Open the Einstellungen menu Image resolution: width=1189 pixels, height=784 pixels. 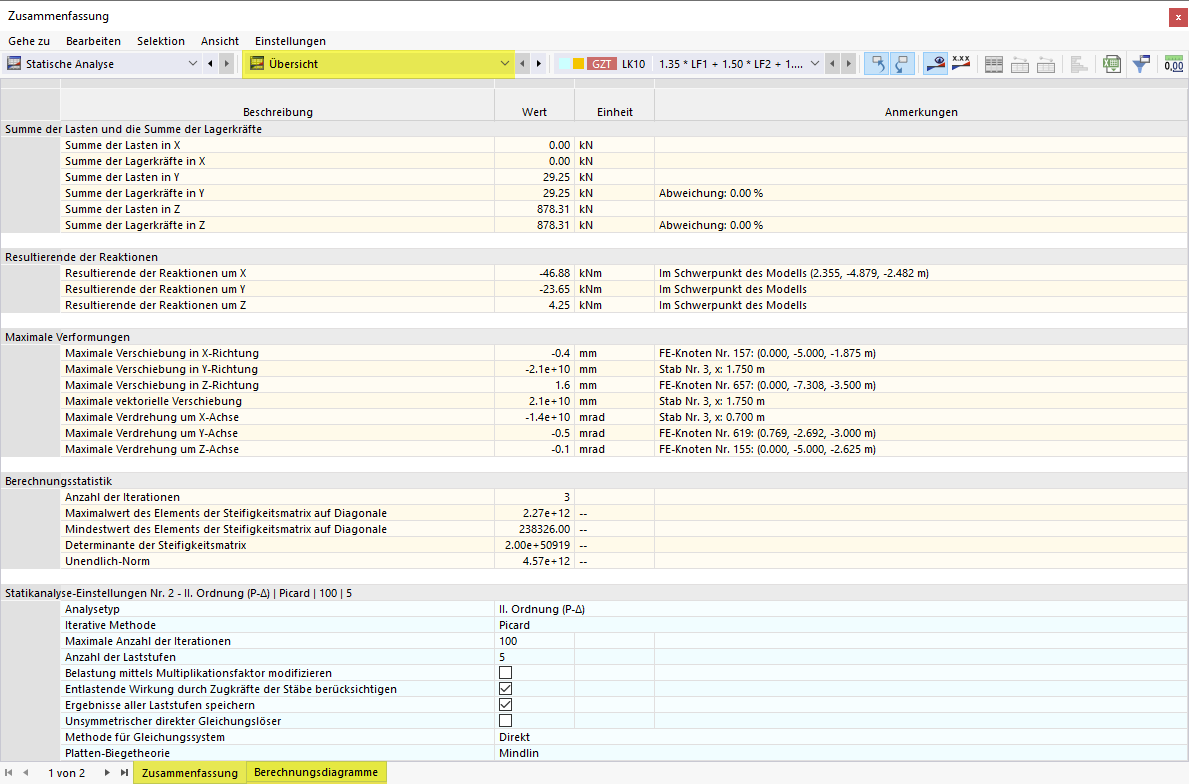(x=290, y=41)
